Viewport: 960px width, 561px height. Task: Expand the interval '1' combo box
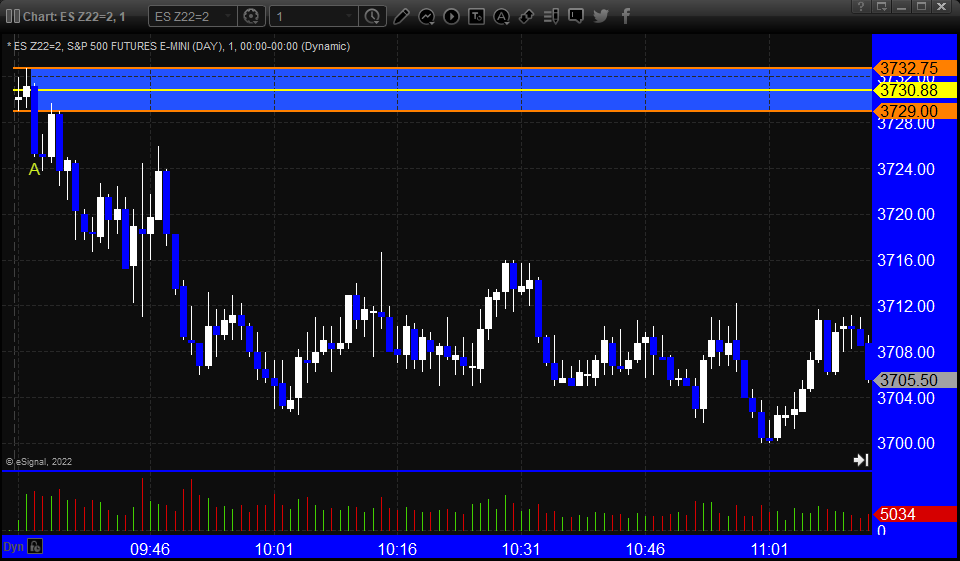(315, 17)
